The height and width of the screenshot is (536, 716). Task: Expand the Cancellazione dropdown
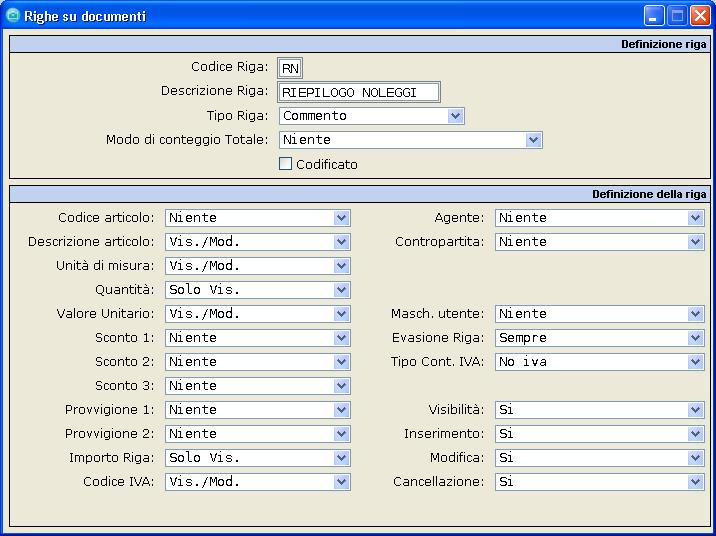point(696,482)
